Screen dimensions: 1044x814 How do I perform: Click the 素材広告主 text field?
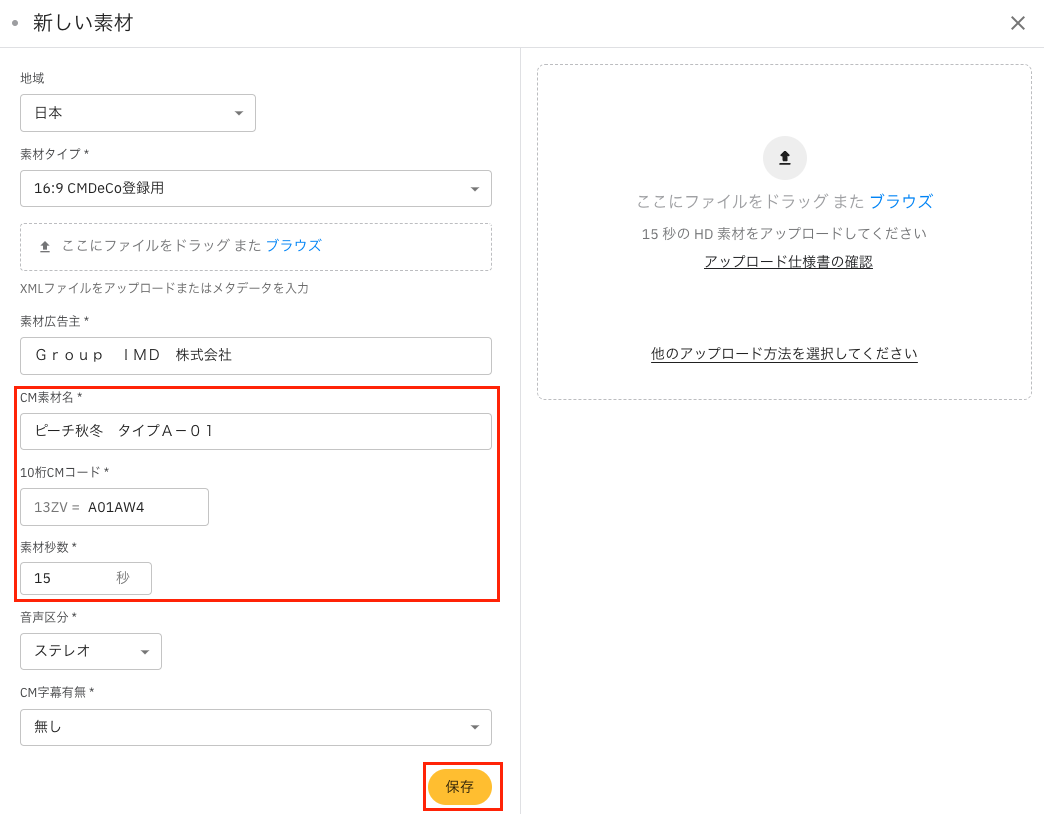coord(256,355)
